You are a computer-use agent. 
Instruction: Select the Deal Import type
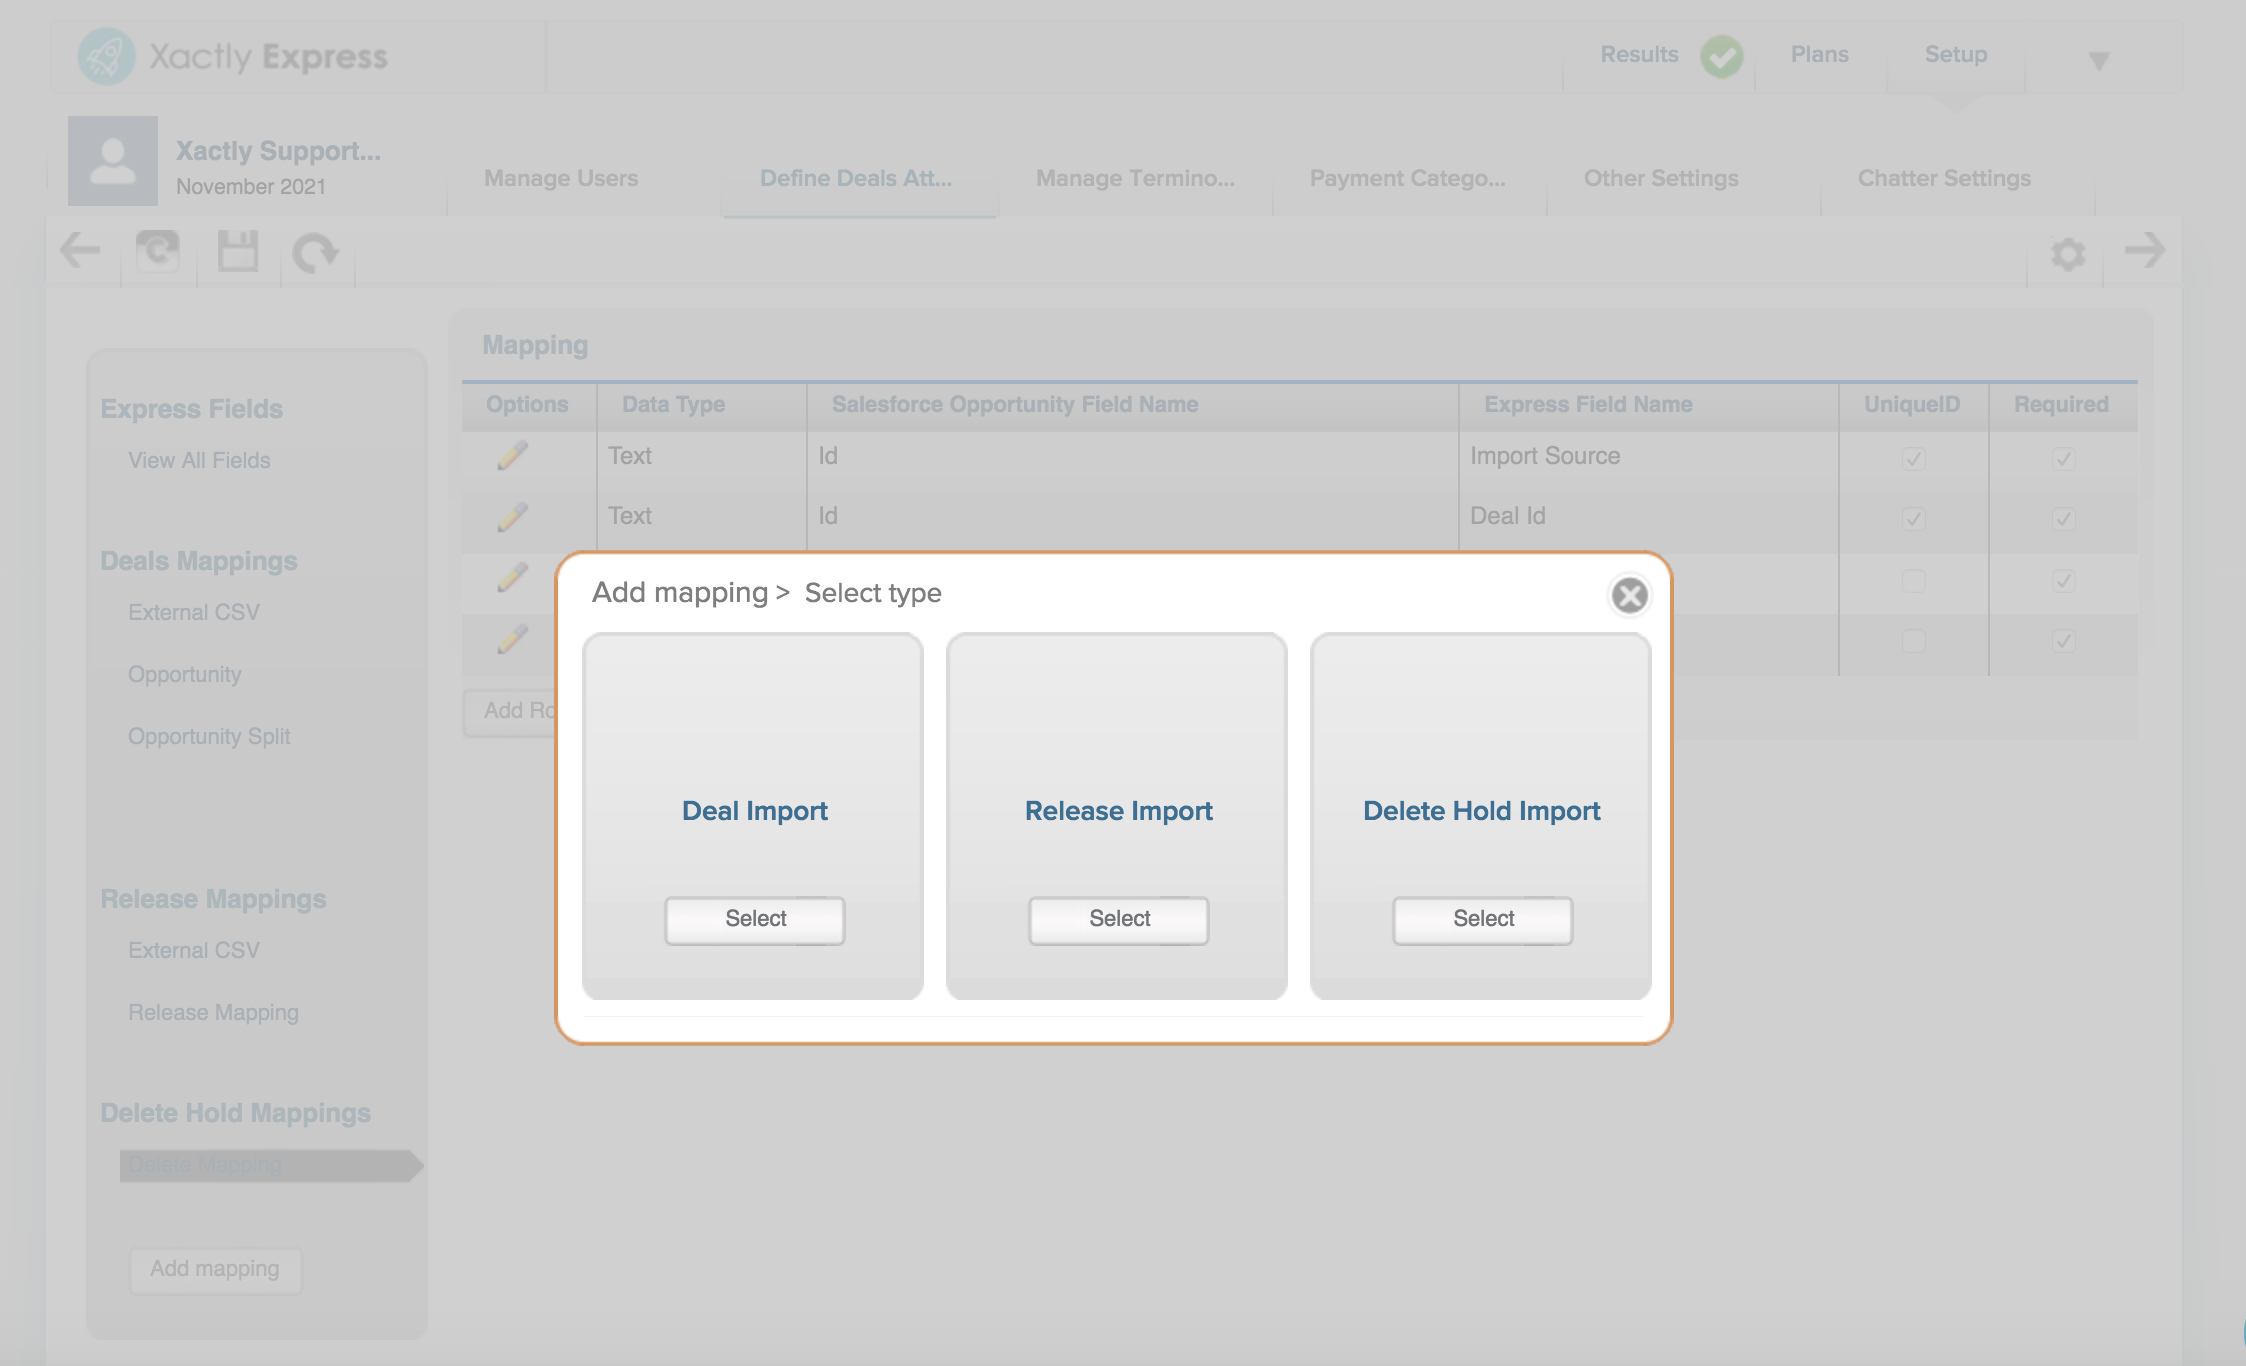[755, 919]
